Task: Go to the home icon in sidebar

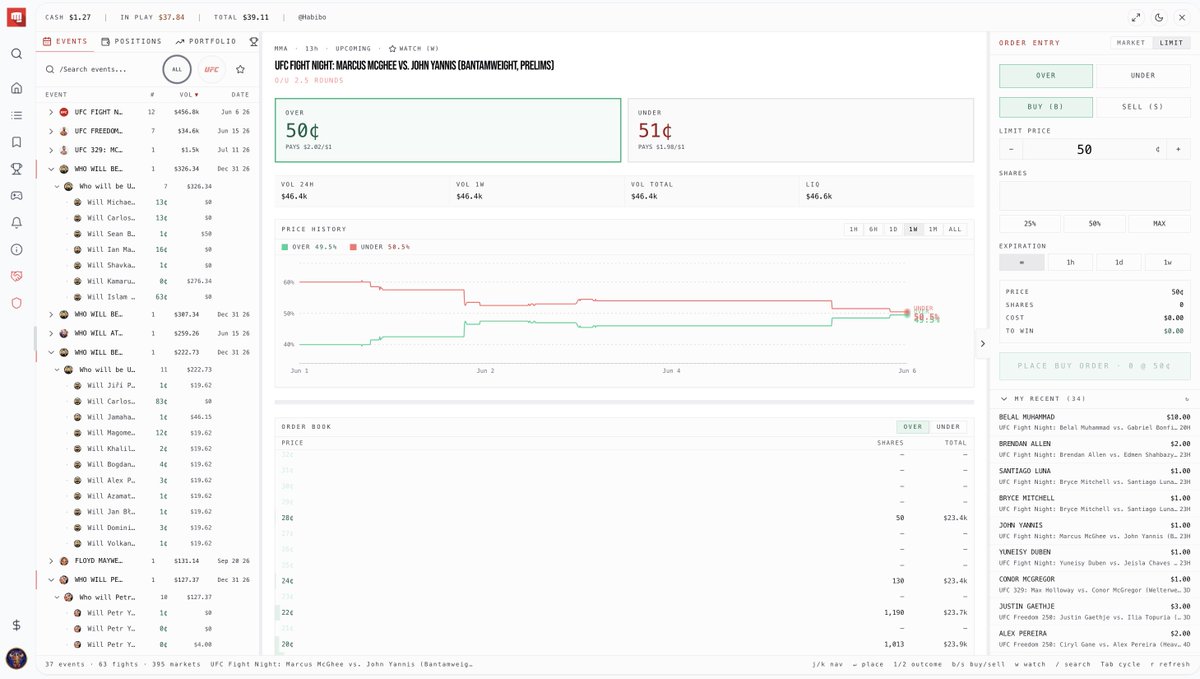Action: [x=16, y=88]
